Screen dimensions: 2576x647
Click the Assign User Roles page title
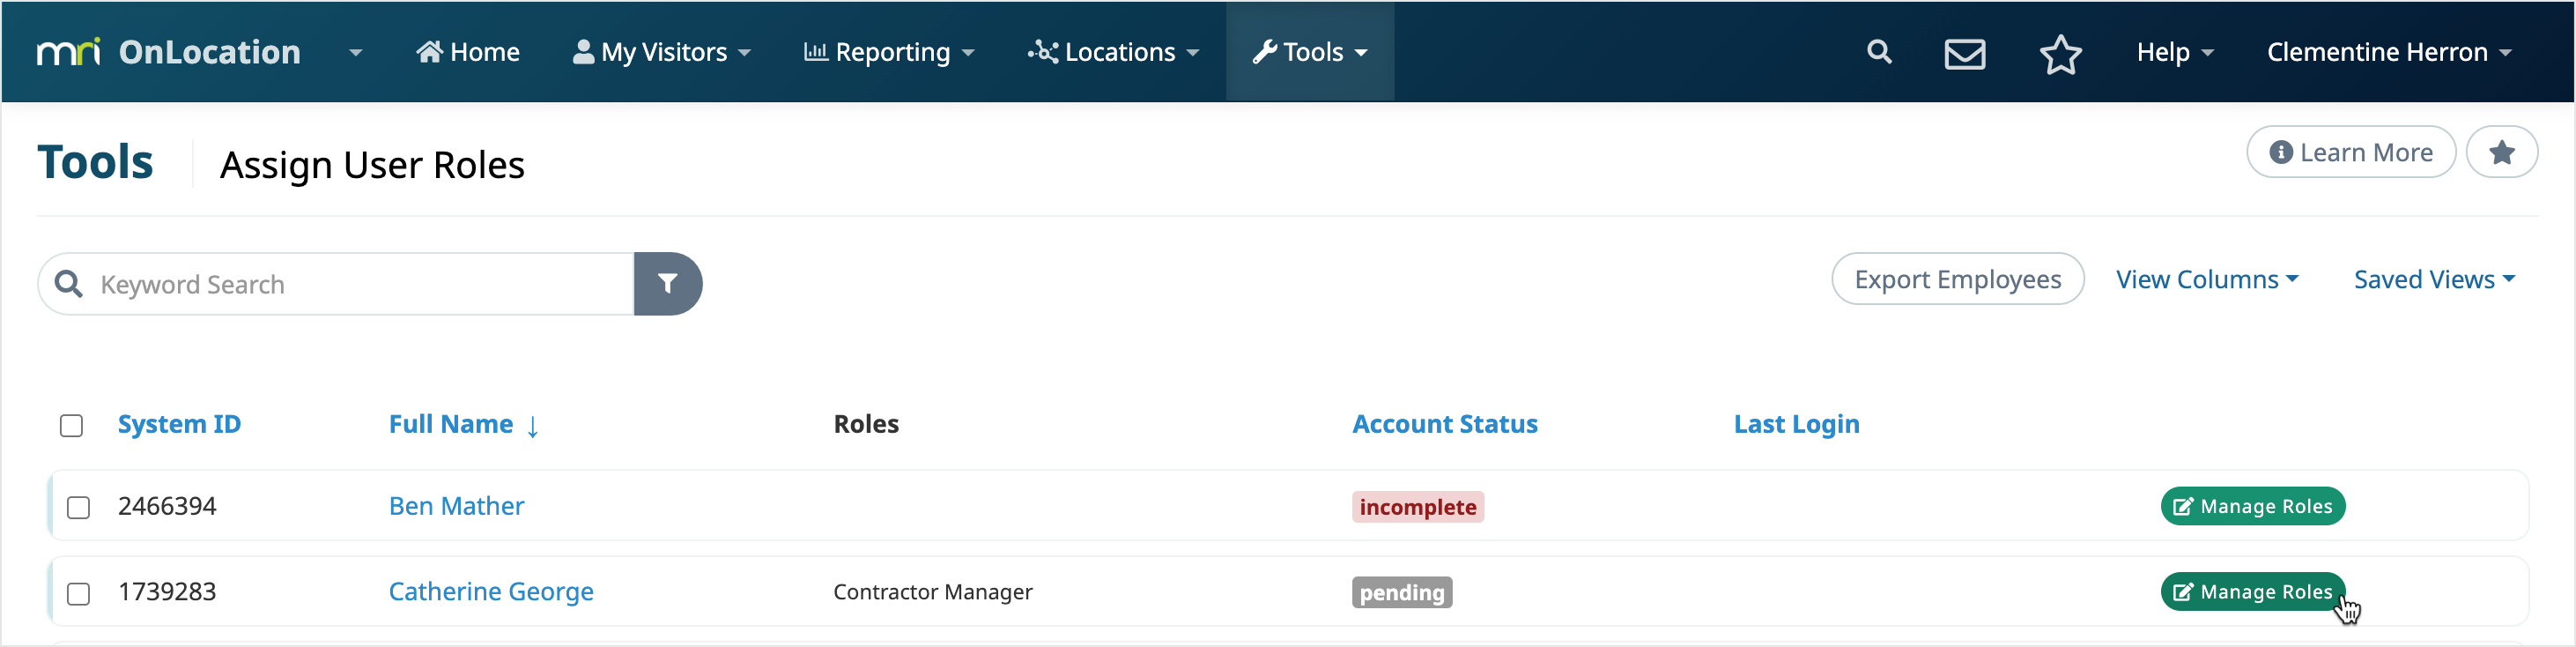point(372,165)
